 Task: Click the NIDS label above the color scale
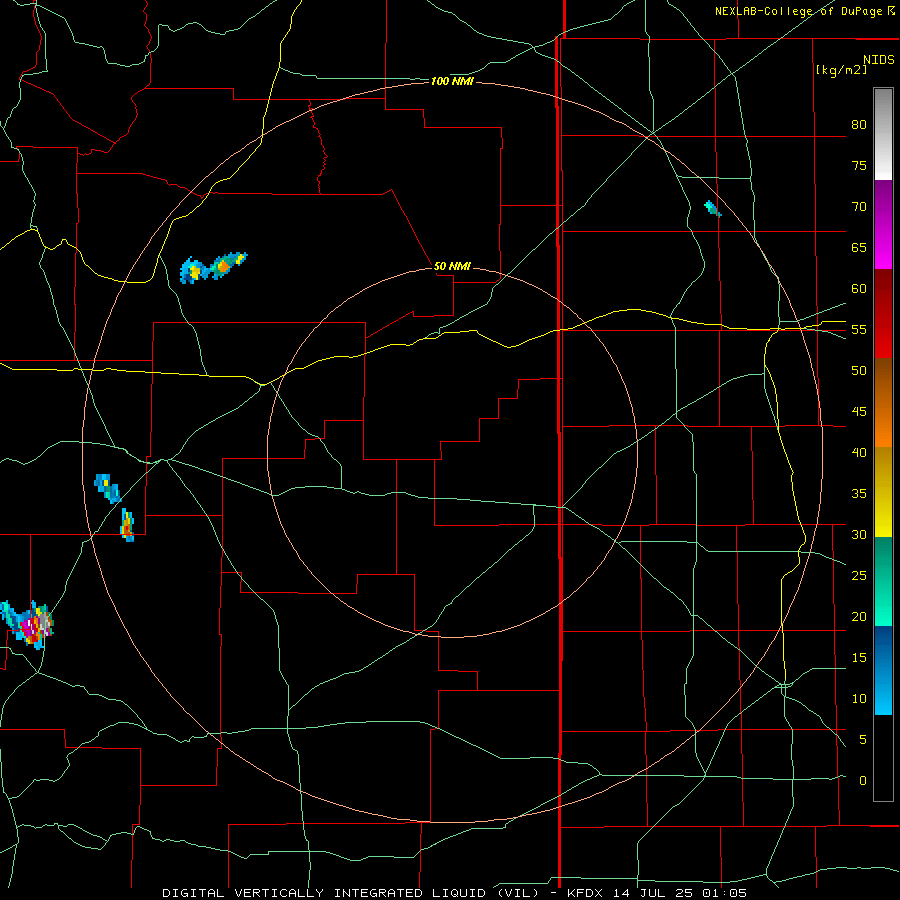click(x=878, y=60)
